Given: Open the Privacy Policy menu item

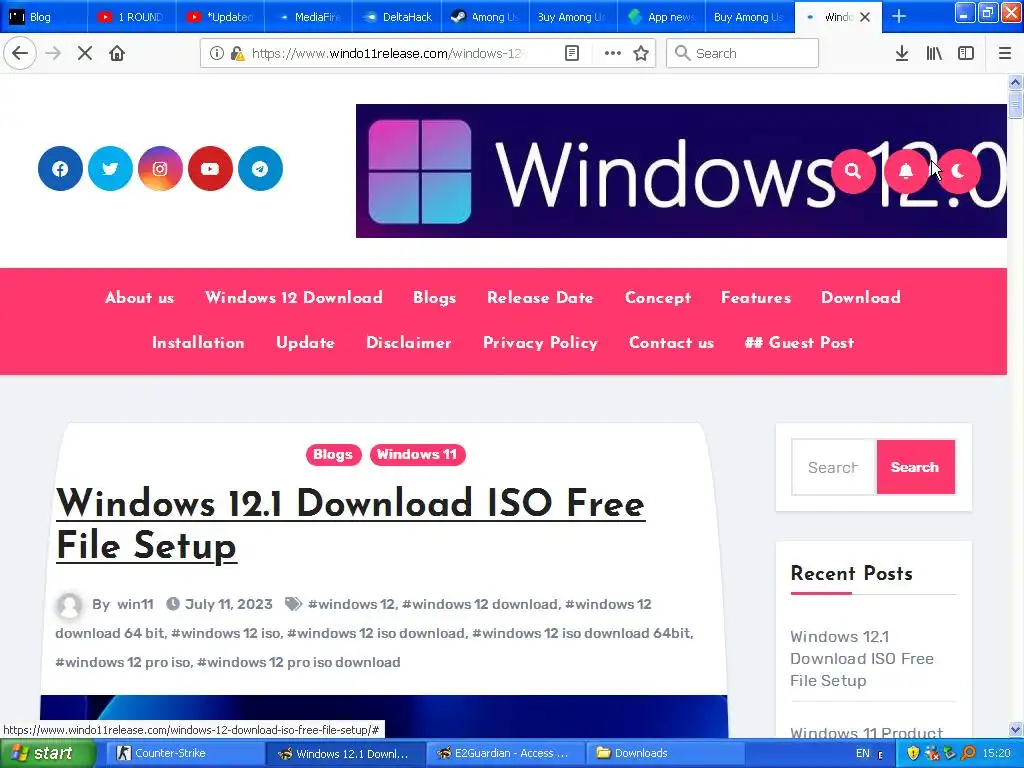Looking at the screenshot, I should 540,343.
